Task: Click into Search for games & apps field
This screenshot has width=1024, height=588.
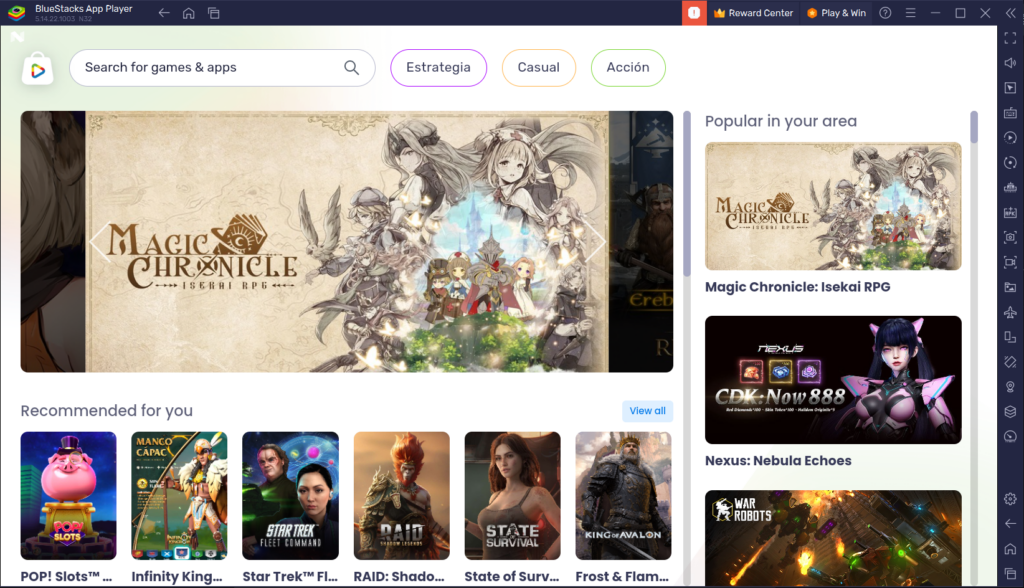Action: (222, 67)
